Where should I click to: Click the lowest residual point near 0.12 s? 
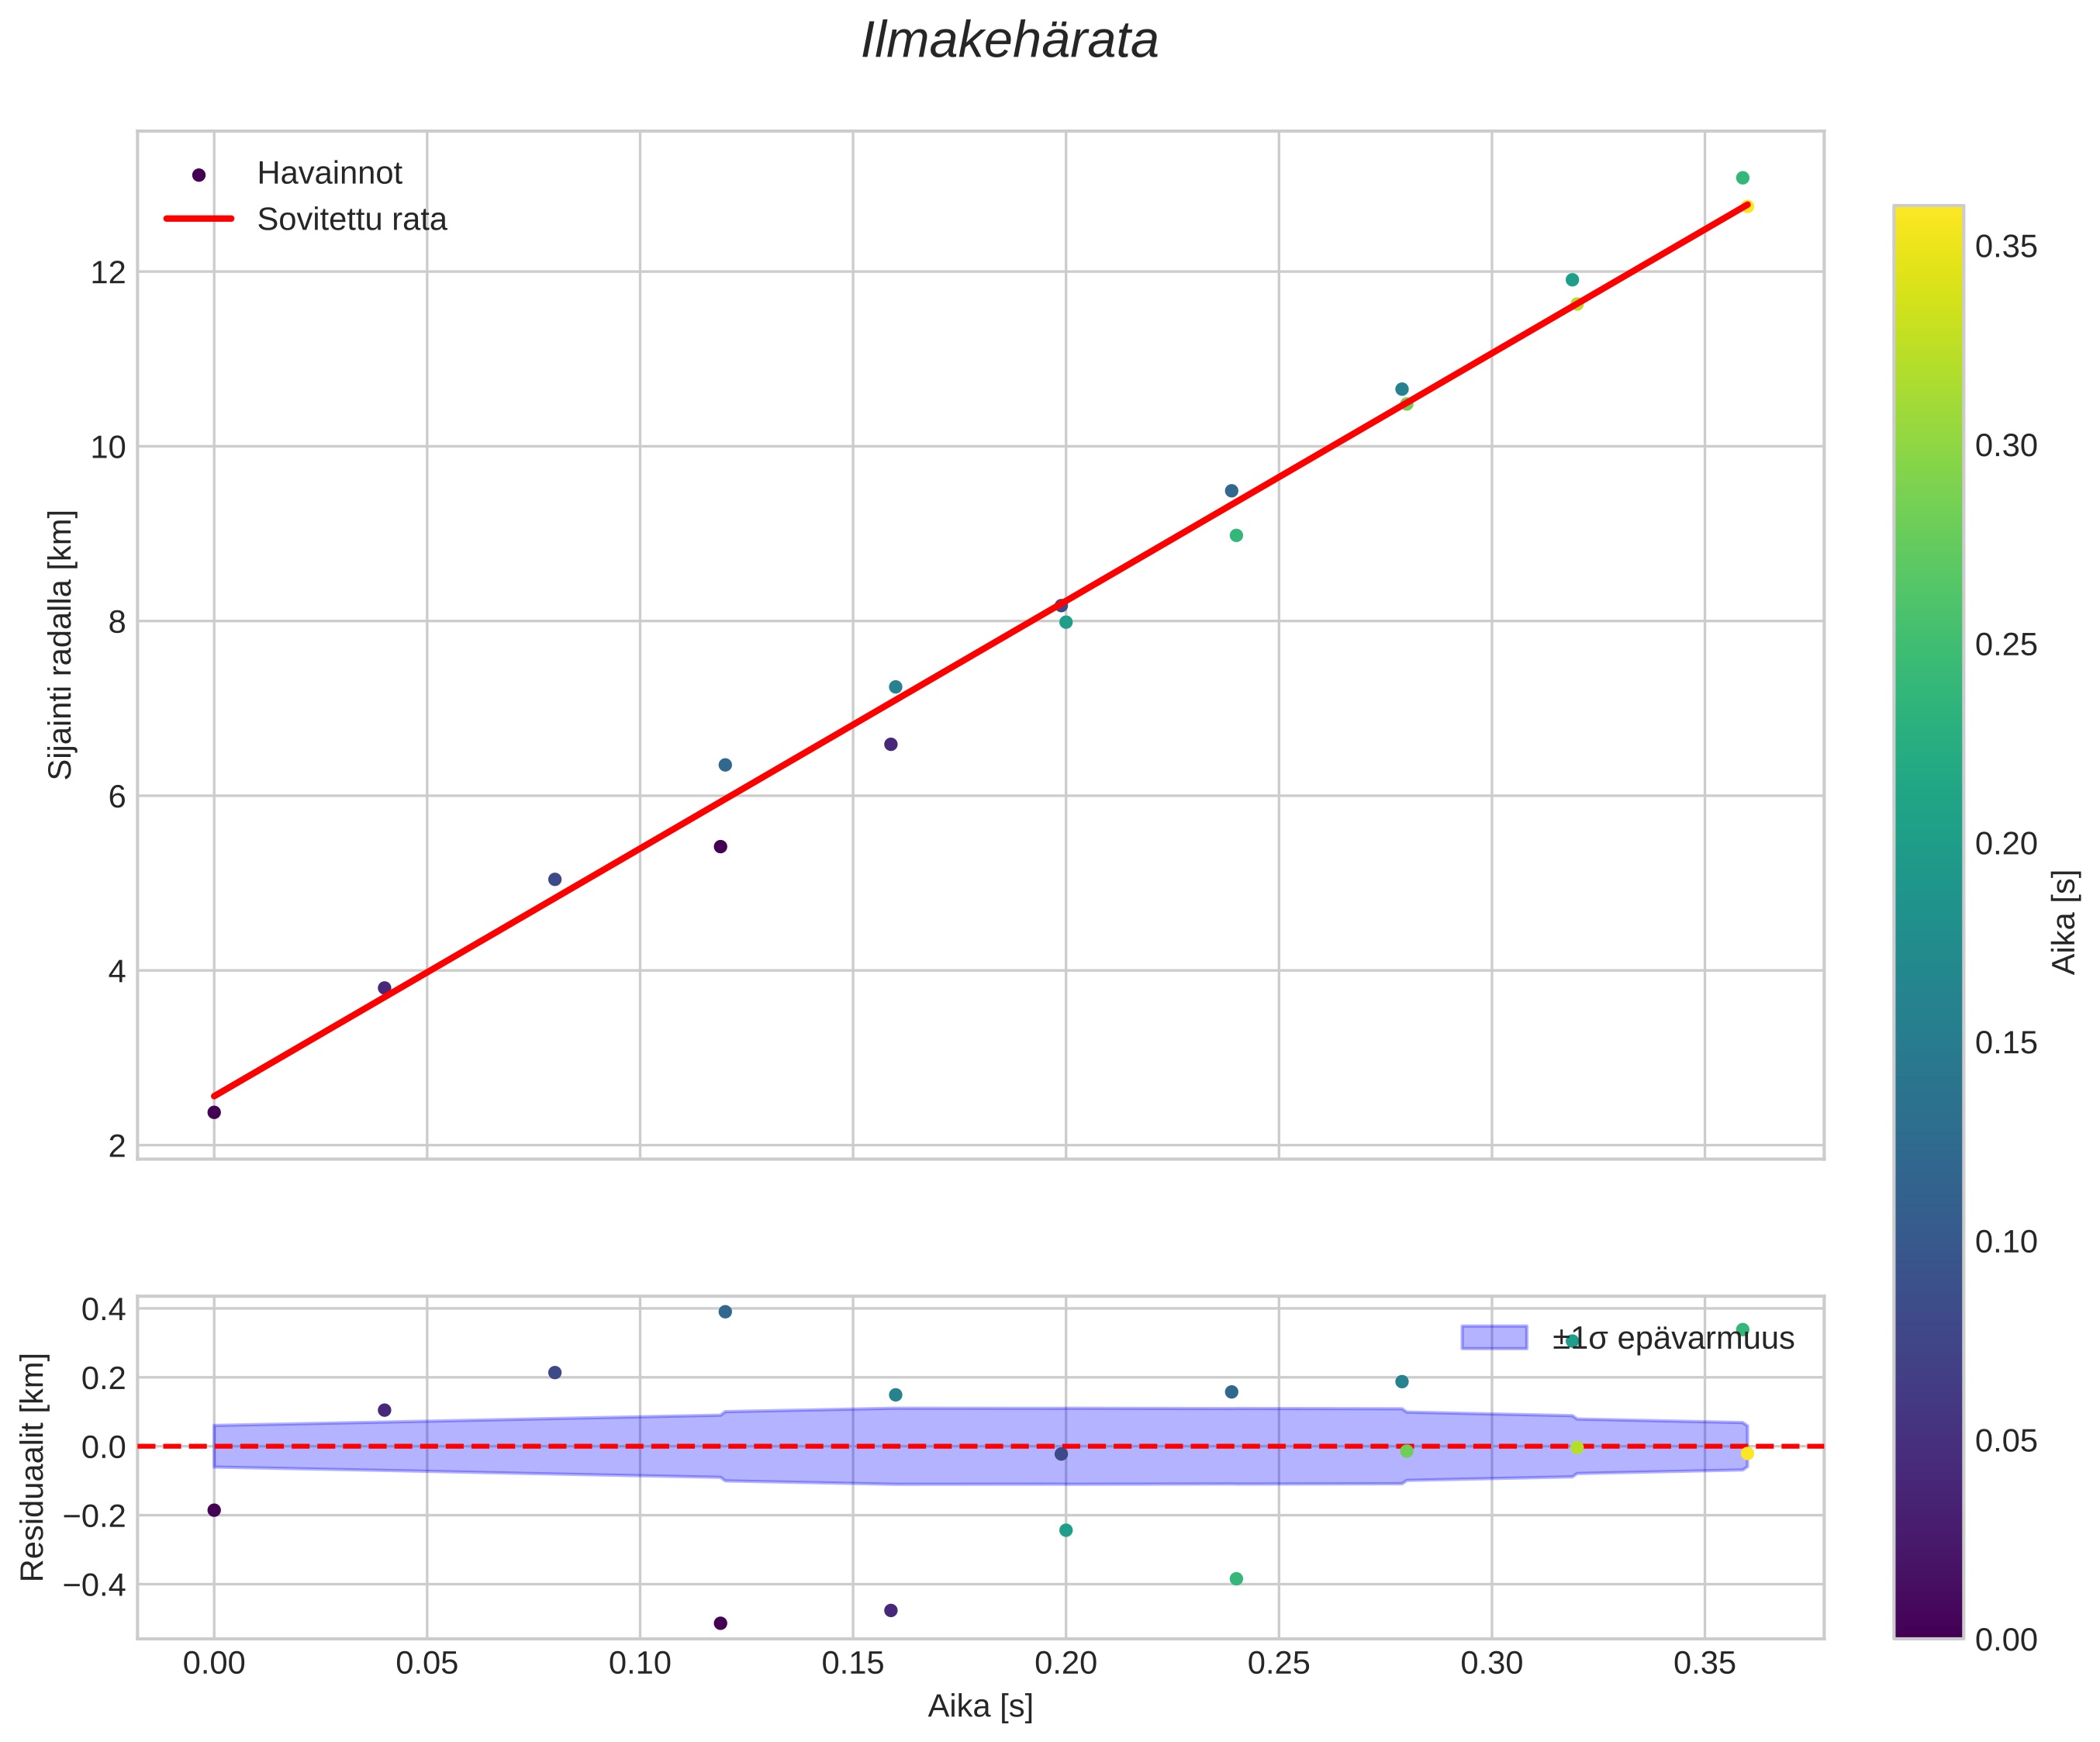pos(720,1623)
